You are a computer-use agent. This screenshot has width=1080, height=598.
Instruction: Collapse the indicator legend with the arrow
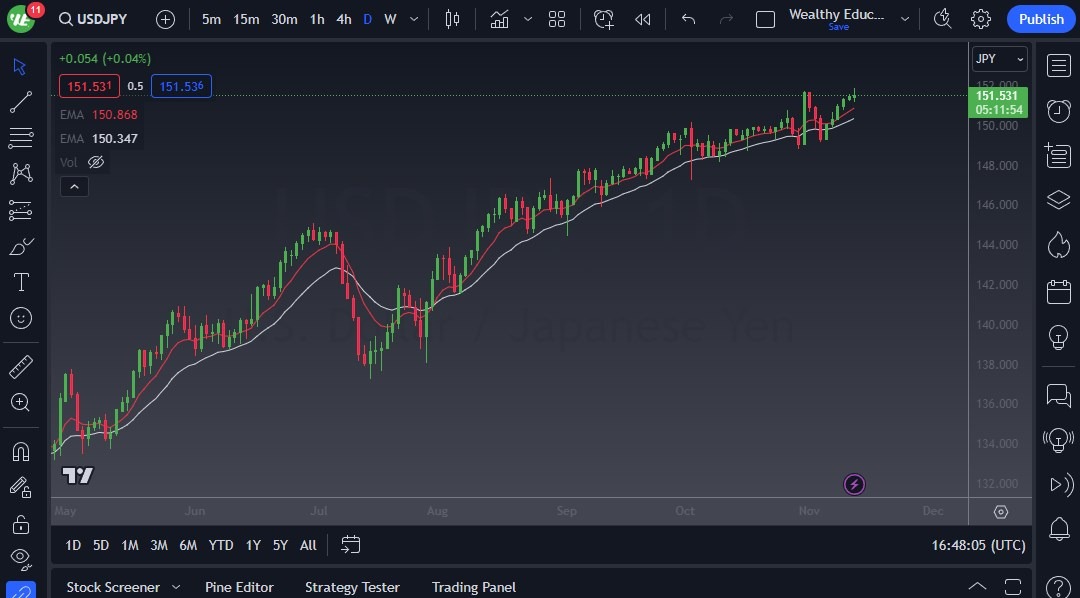(x=74, y=186)
